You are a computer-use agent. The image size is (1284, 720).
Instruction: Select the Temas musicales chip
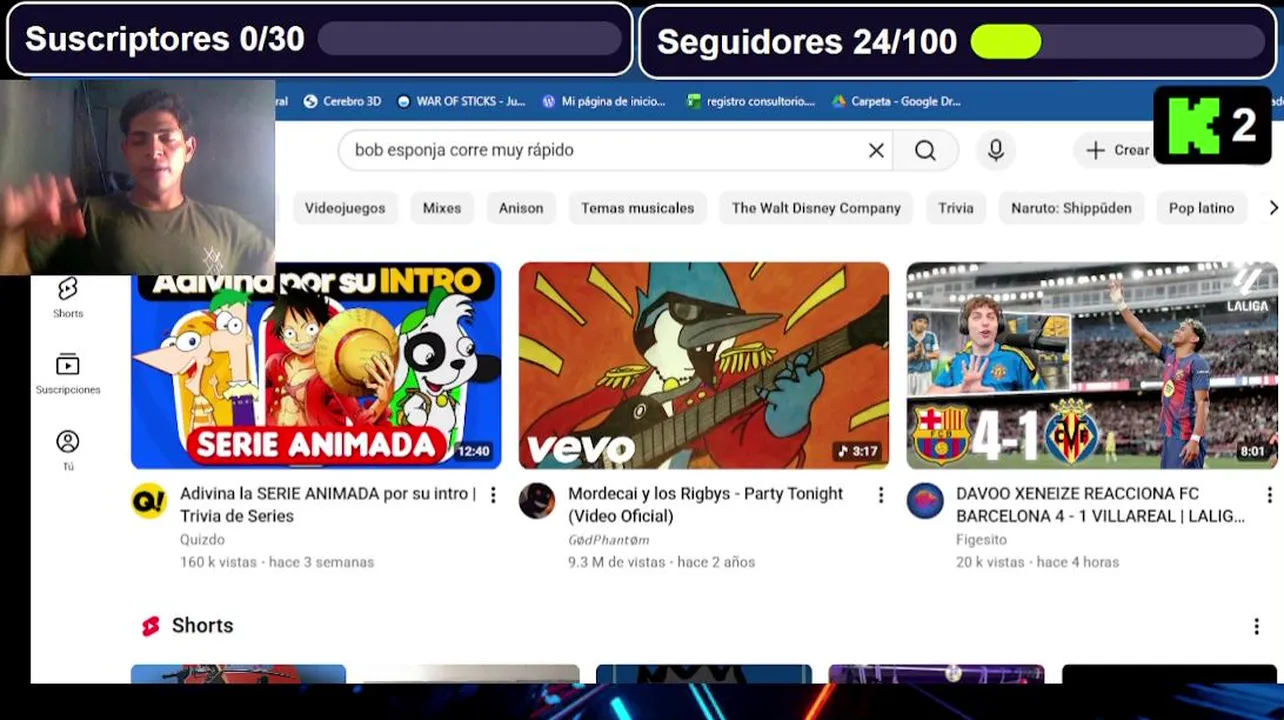click(x=637, y=208)
